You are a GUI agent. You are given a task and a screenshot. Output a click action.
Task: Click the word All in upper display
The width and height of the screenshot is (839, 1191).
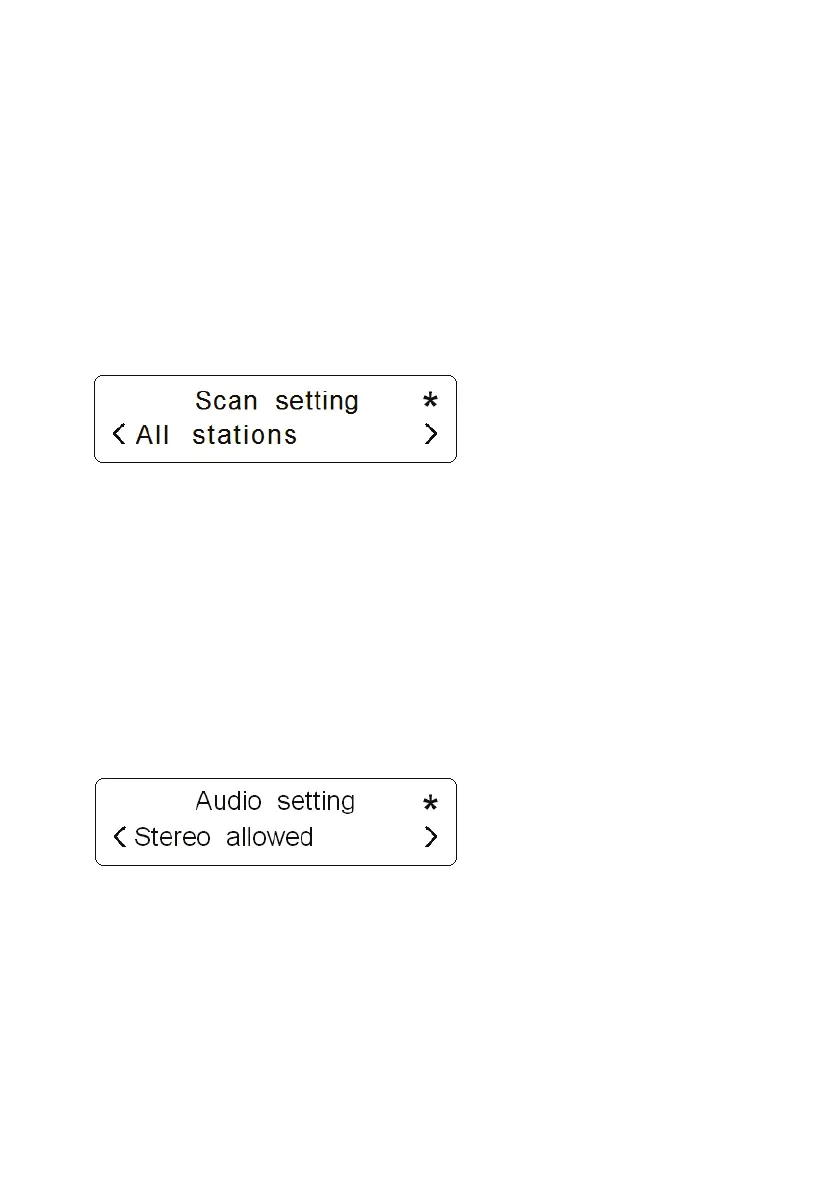[x=152, y=434]
